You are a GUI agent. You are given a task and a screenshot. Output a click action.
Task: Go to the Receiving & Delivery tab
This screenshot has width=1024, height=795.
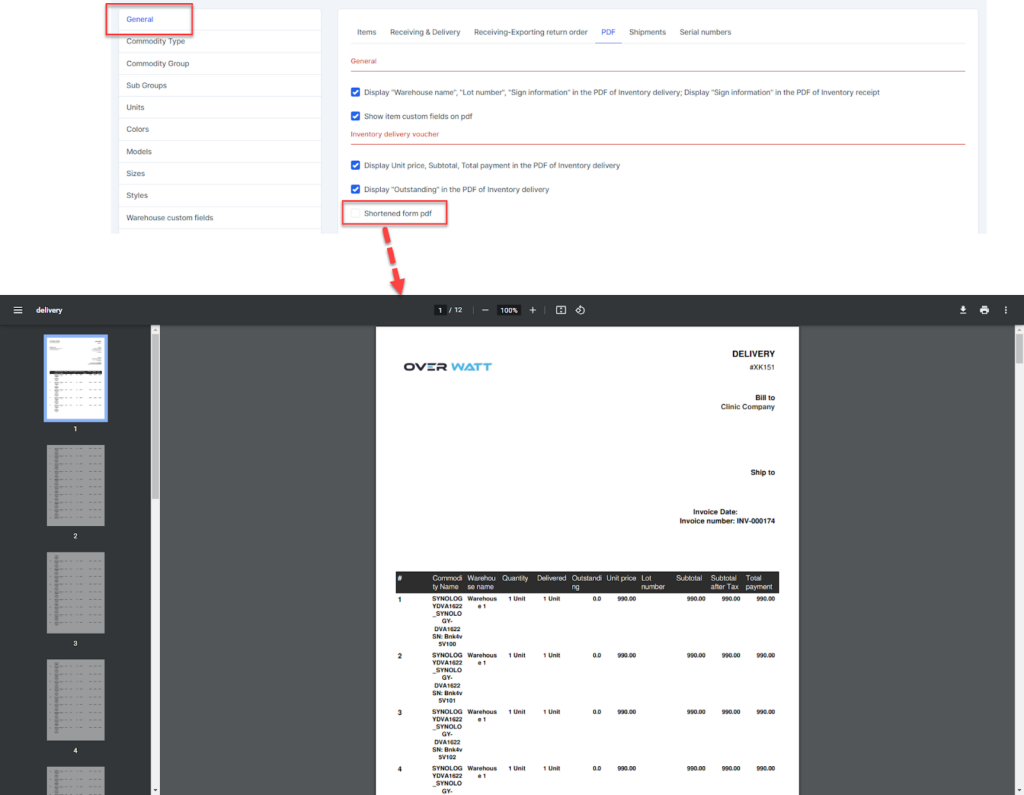coord(425,32)
